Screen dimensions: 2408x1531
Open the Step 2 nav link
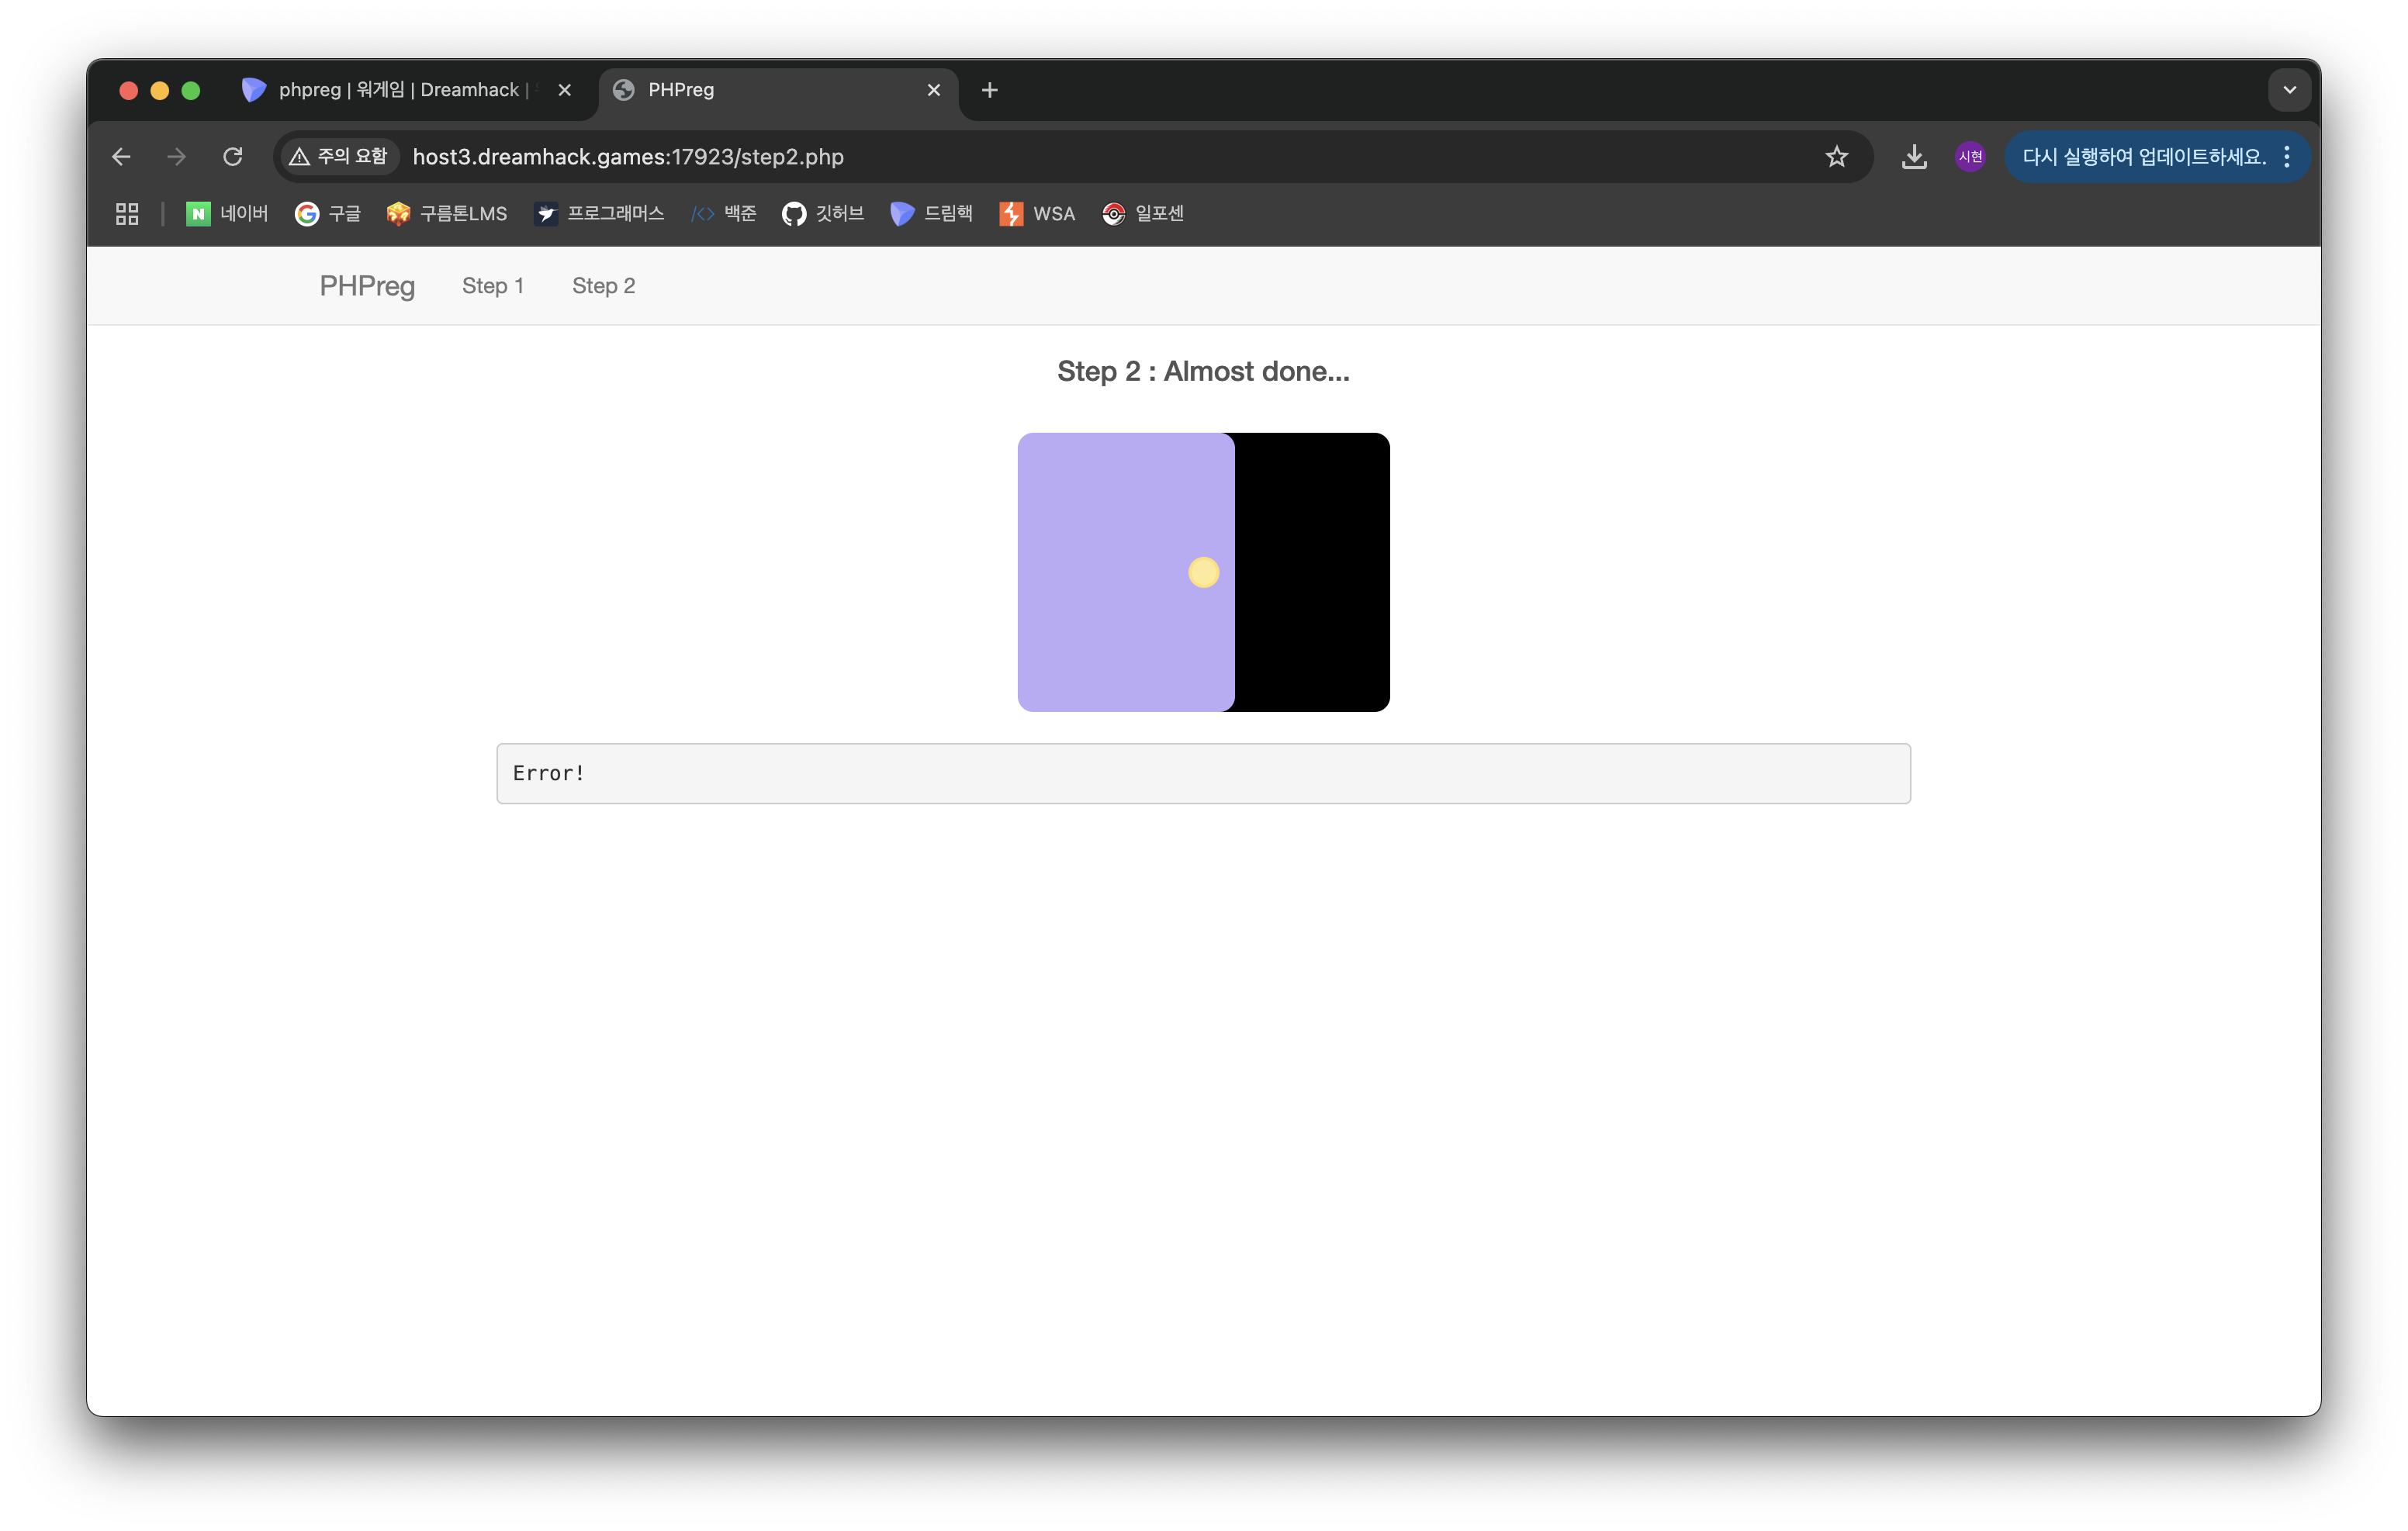pos(603,286)
